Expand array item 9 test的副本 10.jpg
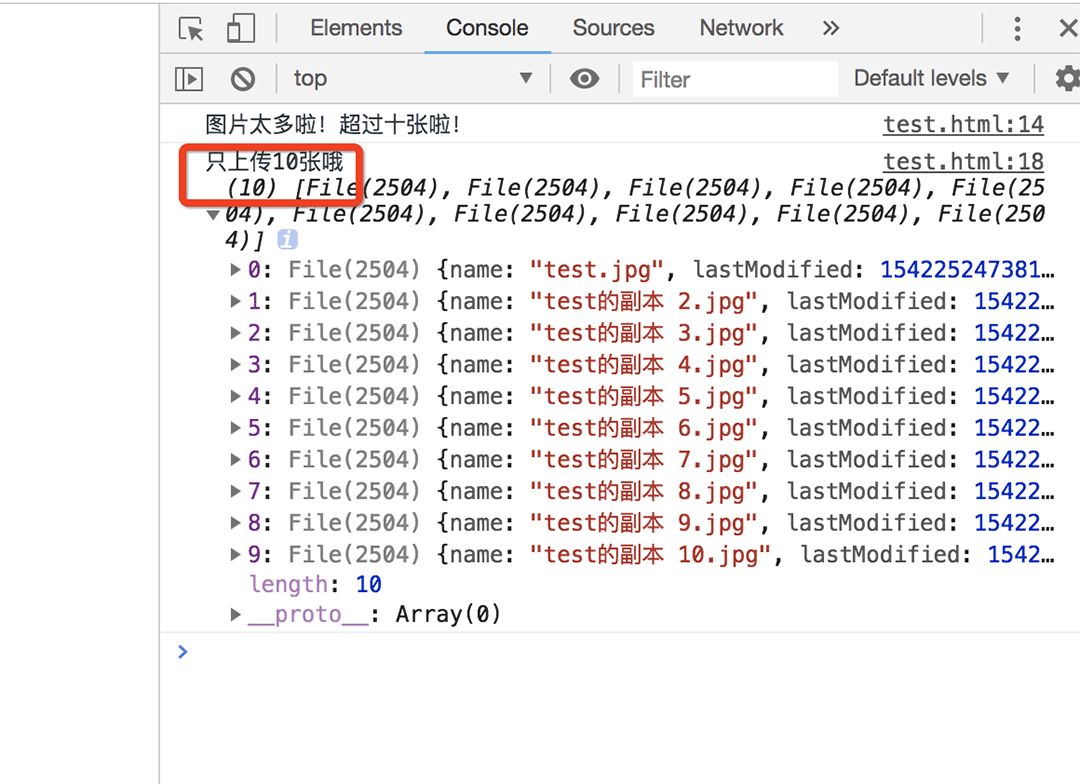Screen dimensions: 1080x784 click(235, 554)
